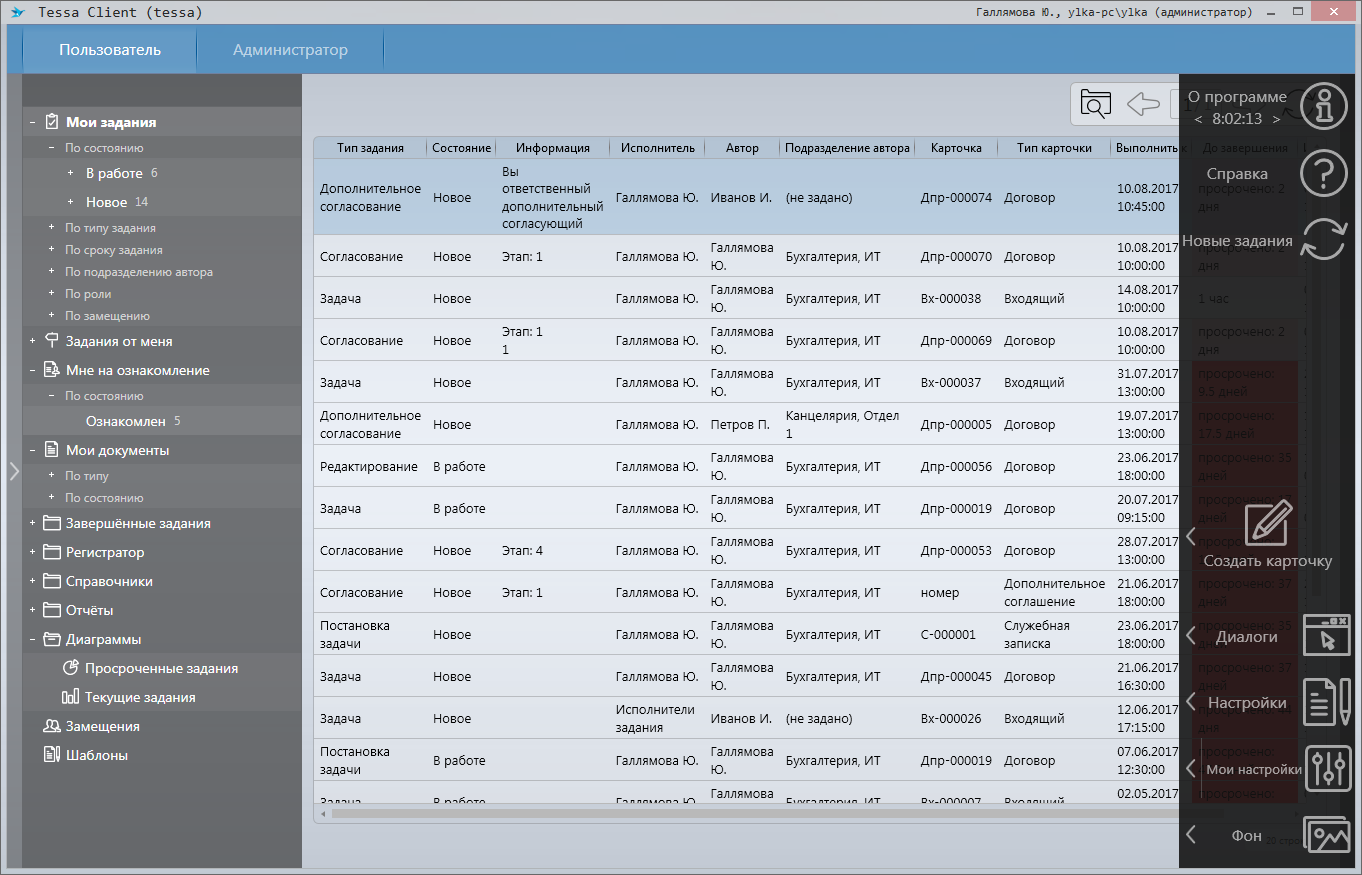Sort by the Тип задания column header

pos(370,148)
